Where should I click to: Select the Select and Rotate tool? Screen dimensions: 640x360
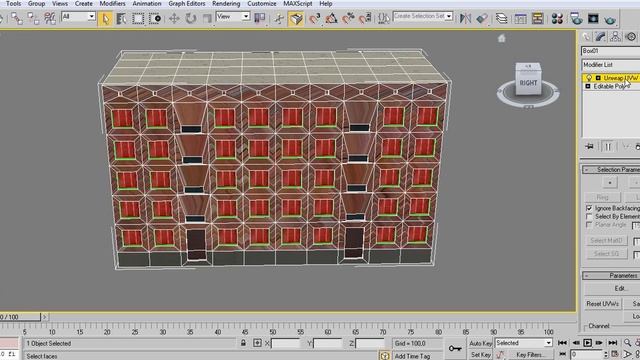coord(191,18)
